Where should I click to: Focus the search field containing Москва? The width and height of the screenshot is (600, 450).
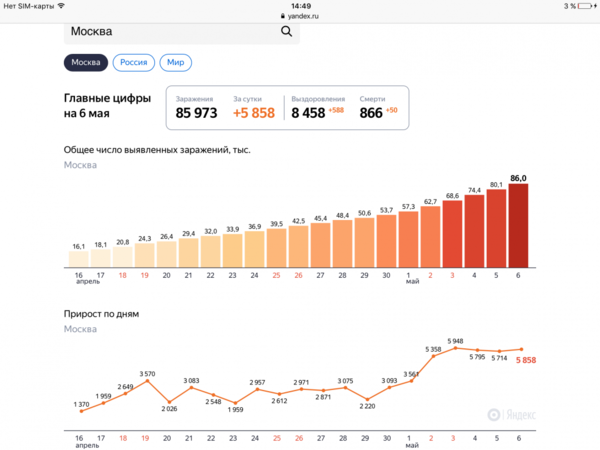(x=170, y=32)
